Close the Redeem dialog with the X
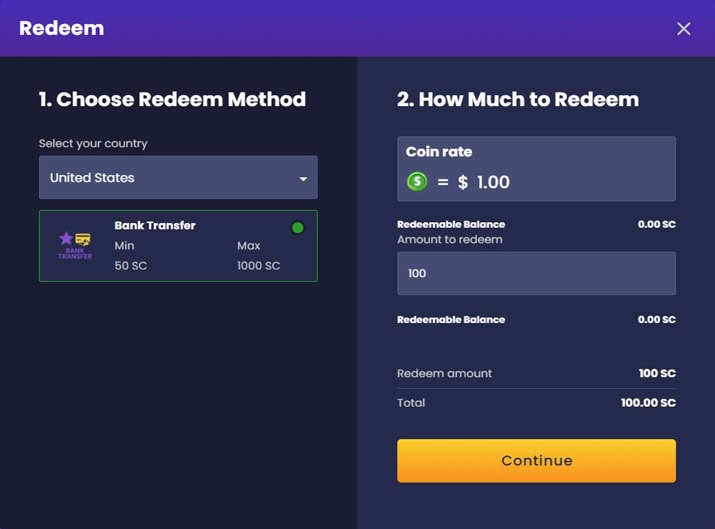The image size is (715, 529). 684,29
